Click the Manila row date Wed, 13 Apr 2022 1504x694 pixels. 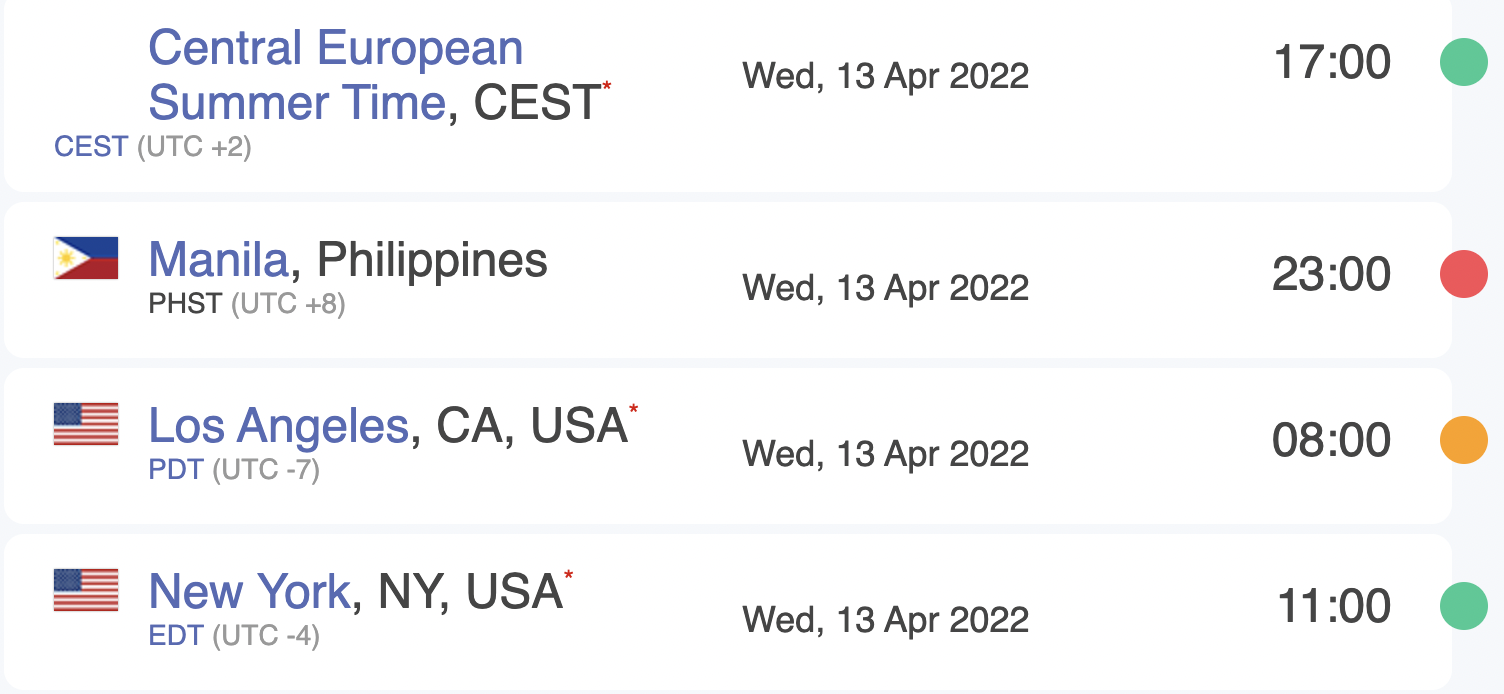(885, 288)
